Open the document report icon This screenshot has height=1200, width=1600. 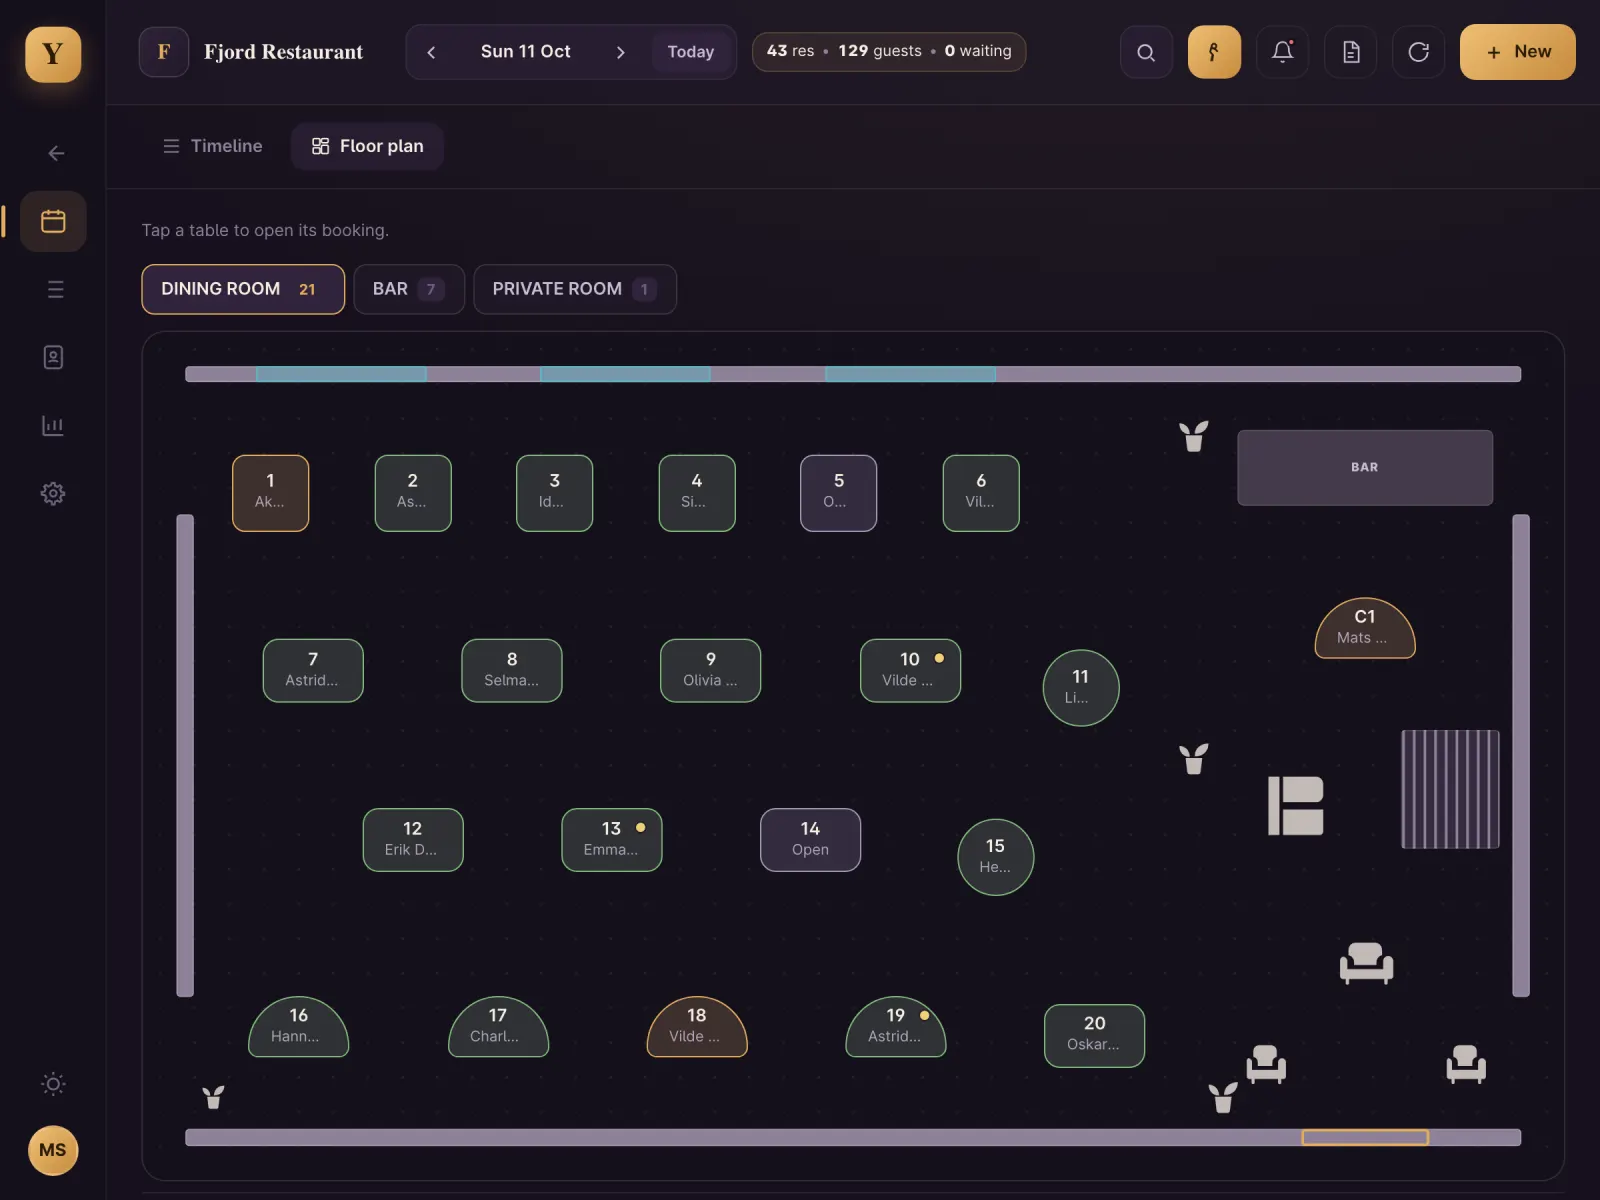(x=1351, y=52)
